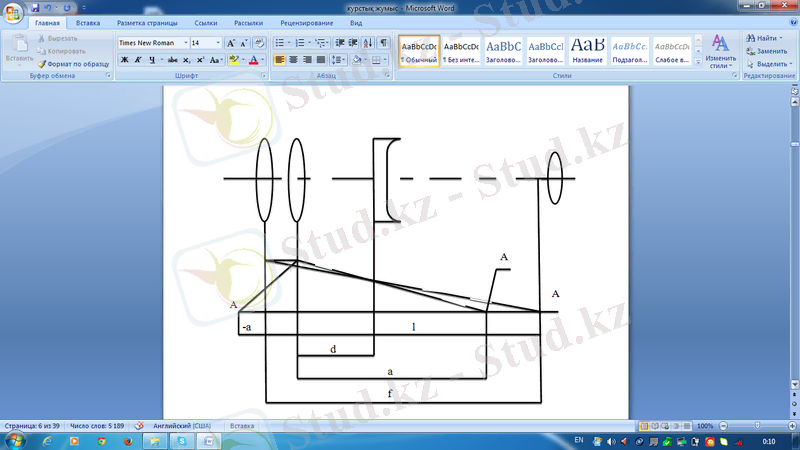Pick the red font color button
Viewport: 800px width, 450px height.
[x=253, y=60]
